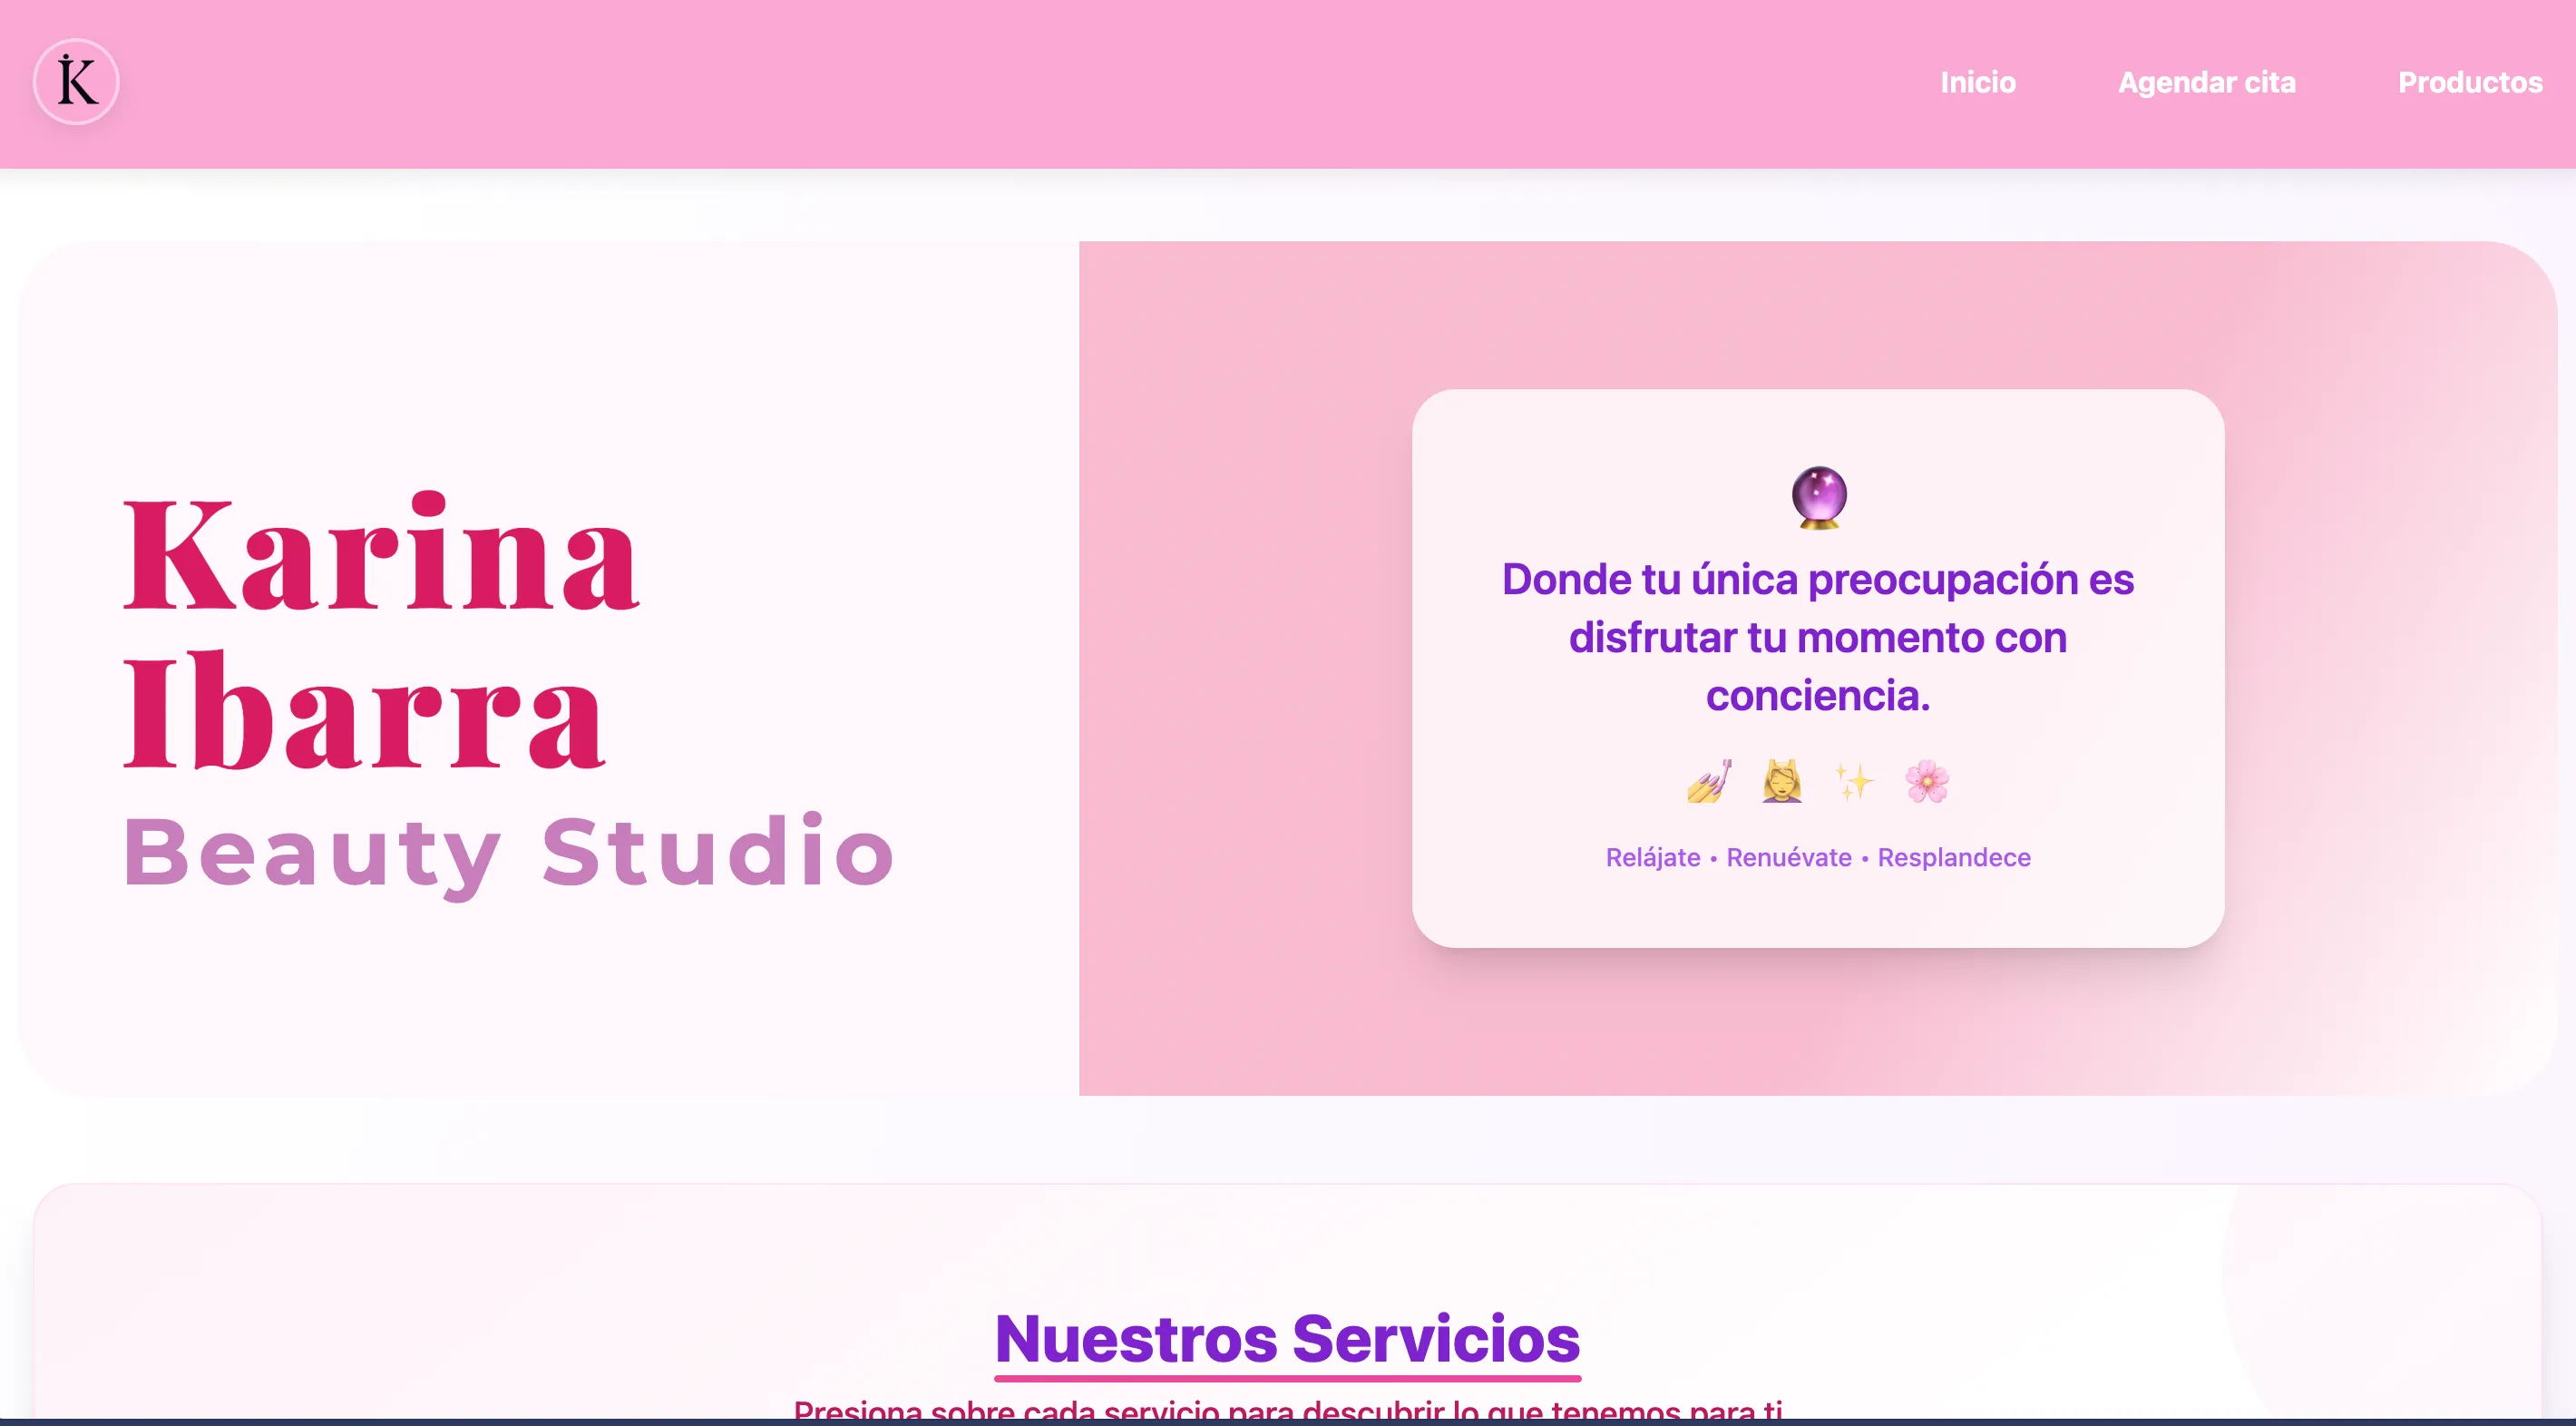Viewport: 2576px width, 1426px height.
Task: Click the crystal ball emoji icon
Action: [1818, 497]
